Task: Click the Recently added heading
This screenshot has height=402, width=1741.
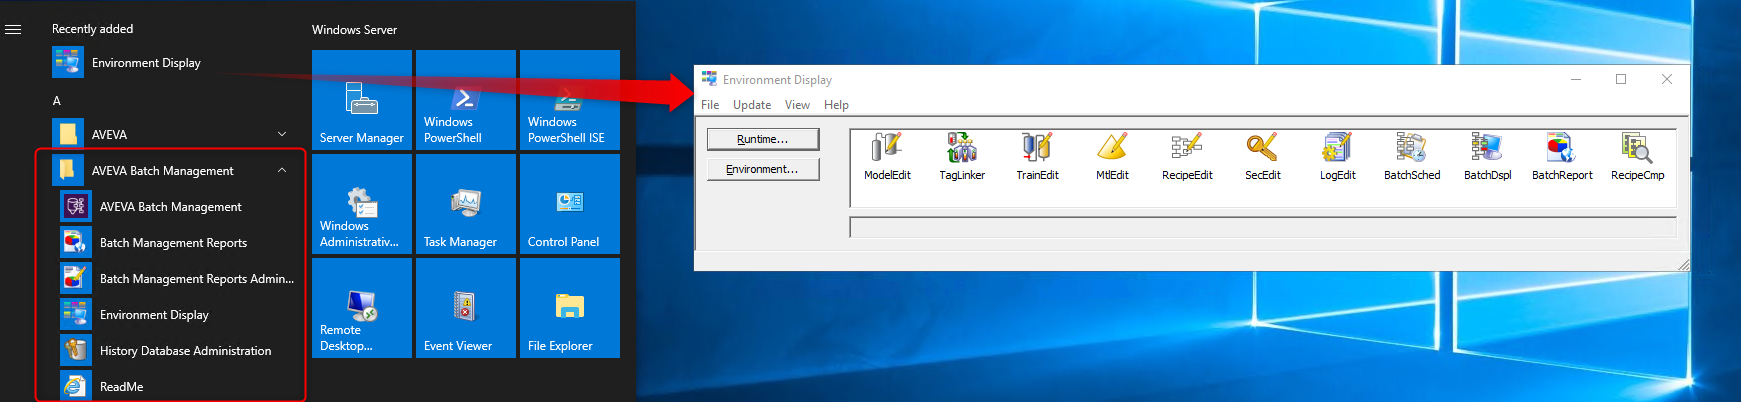Action: 92,29
